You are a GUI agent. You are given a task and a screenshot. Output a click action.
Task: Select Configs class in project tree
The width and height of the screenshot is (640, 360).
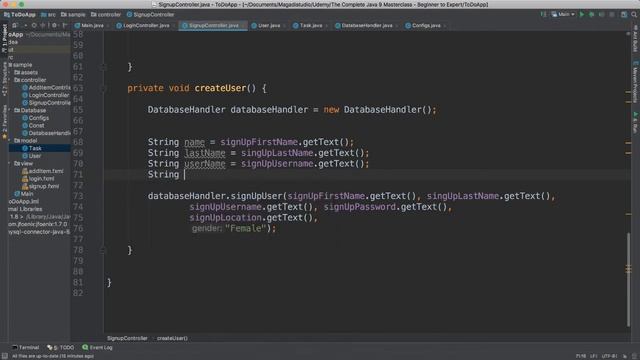tap(36, 118)
